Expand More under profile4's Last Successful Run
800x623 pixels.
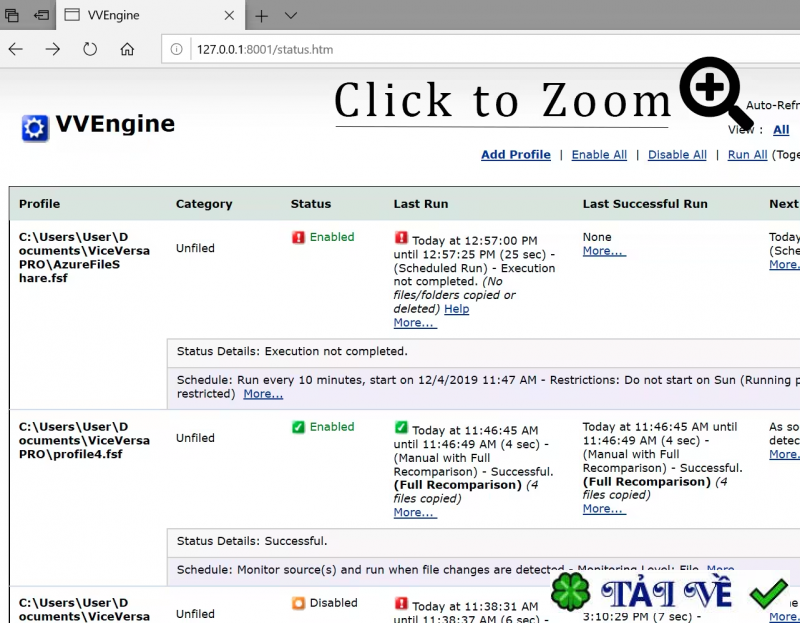point(601,509)
